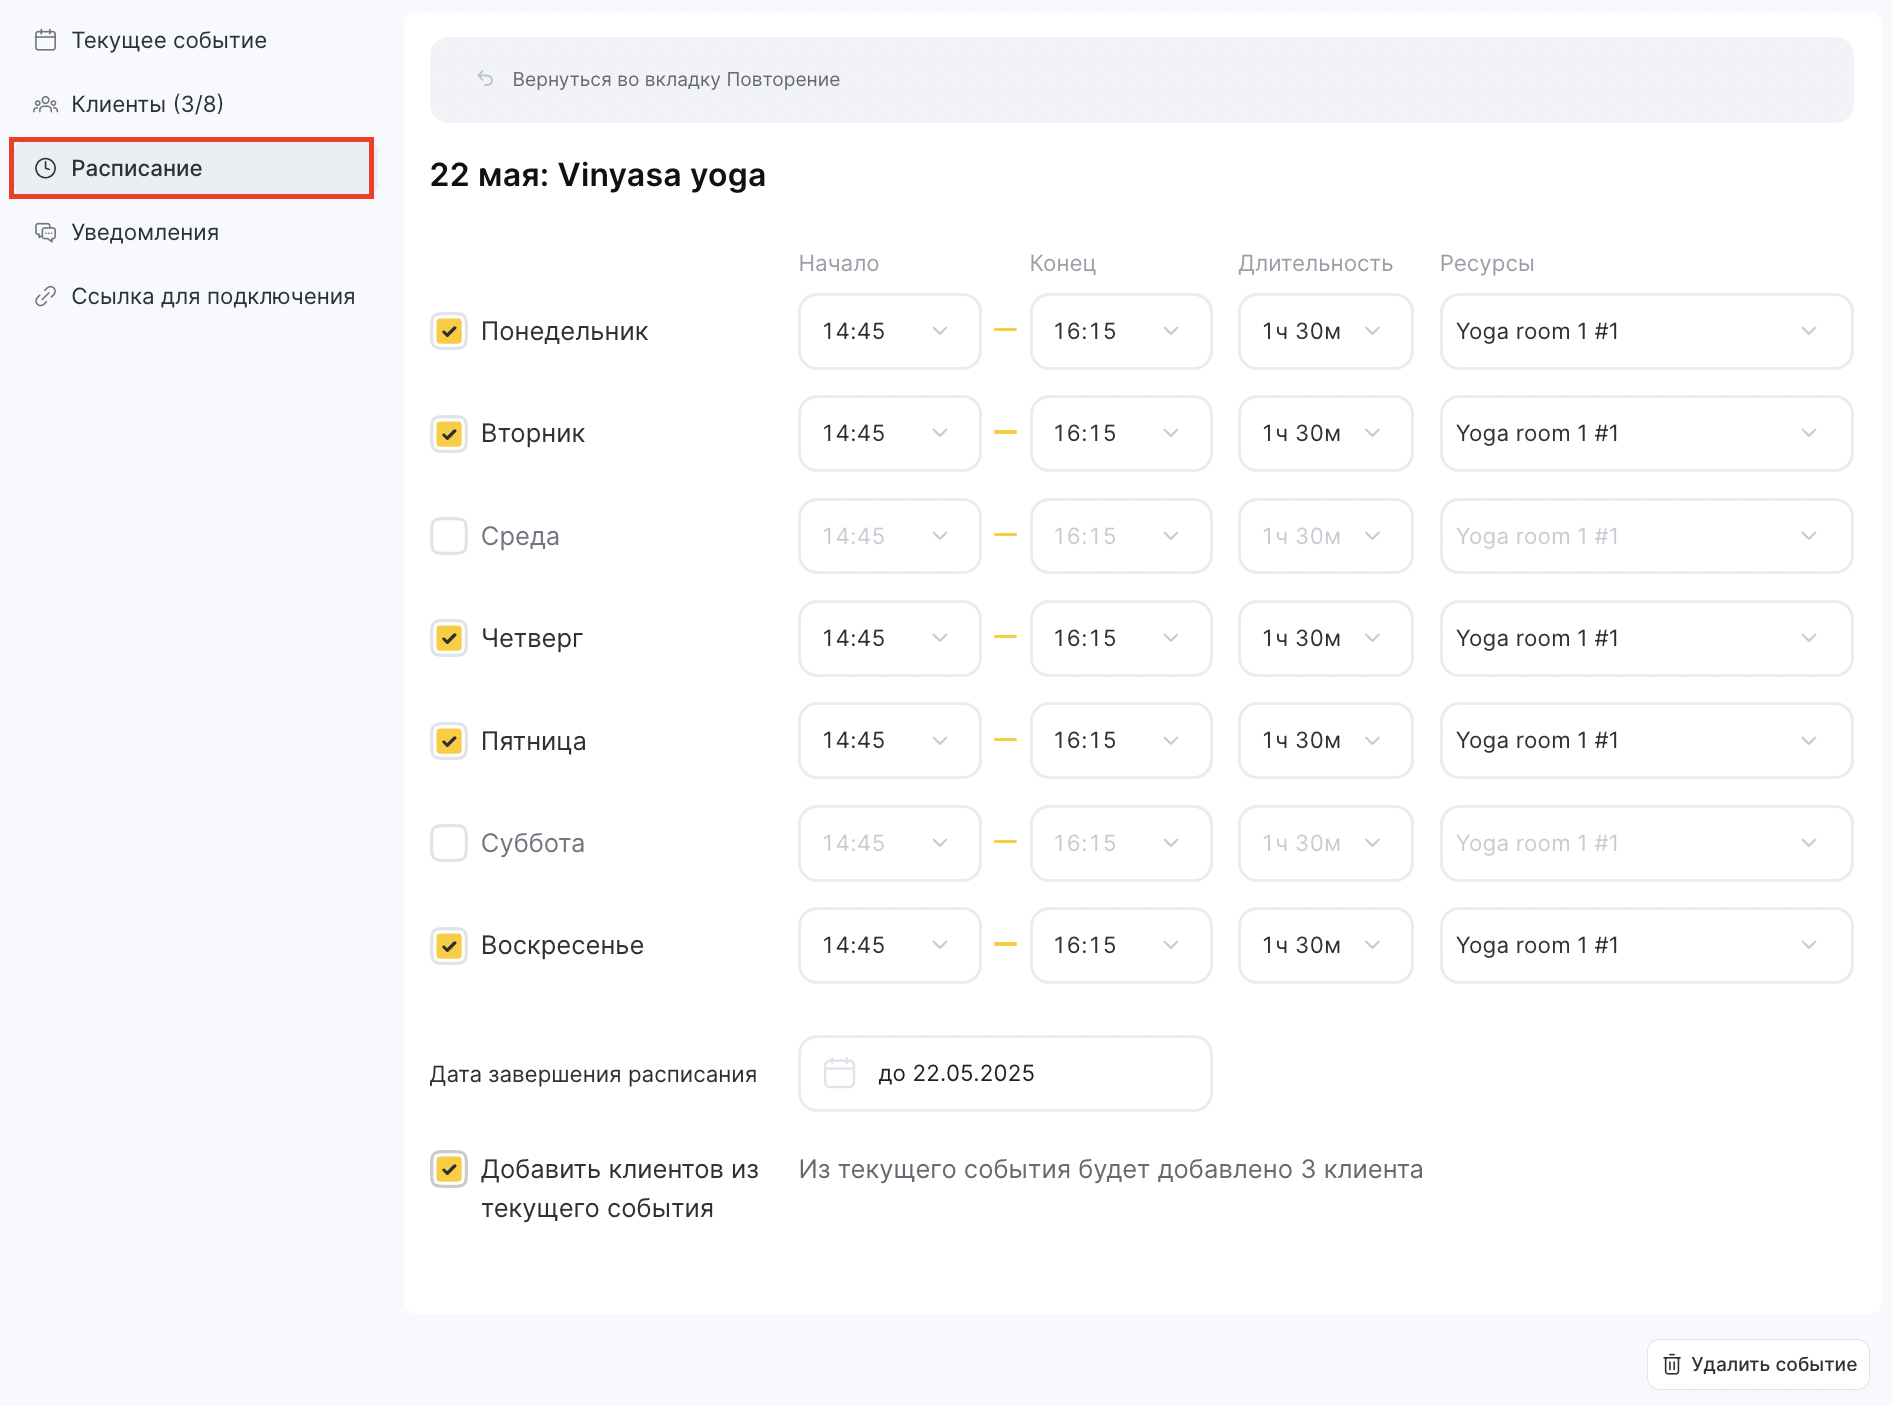Click Из текущего события будет добавлено 3 клиента
This screenshot has width=1892, height=1406.
click(1111, 1169)
